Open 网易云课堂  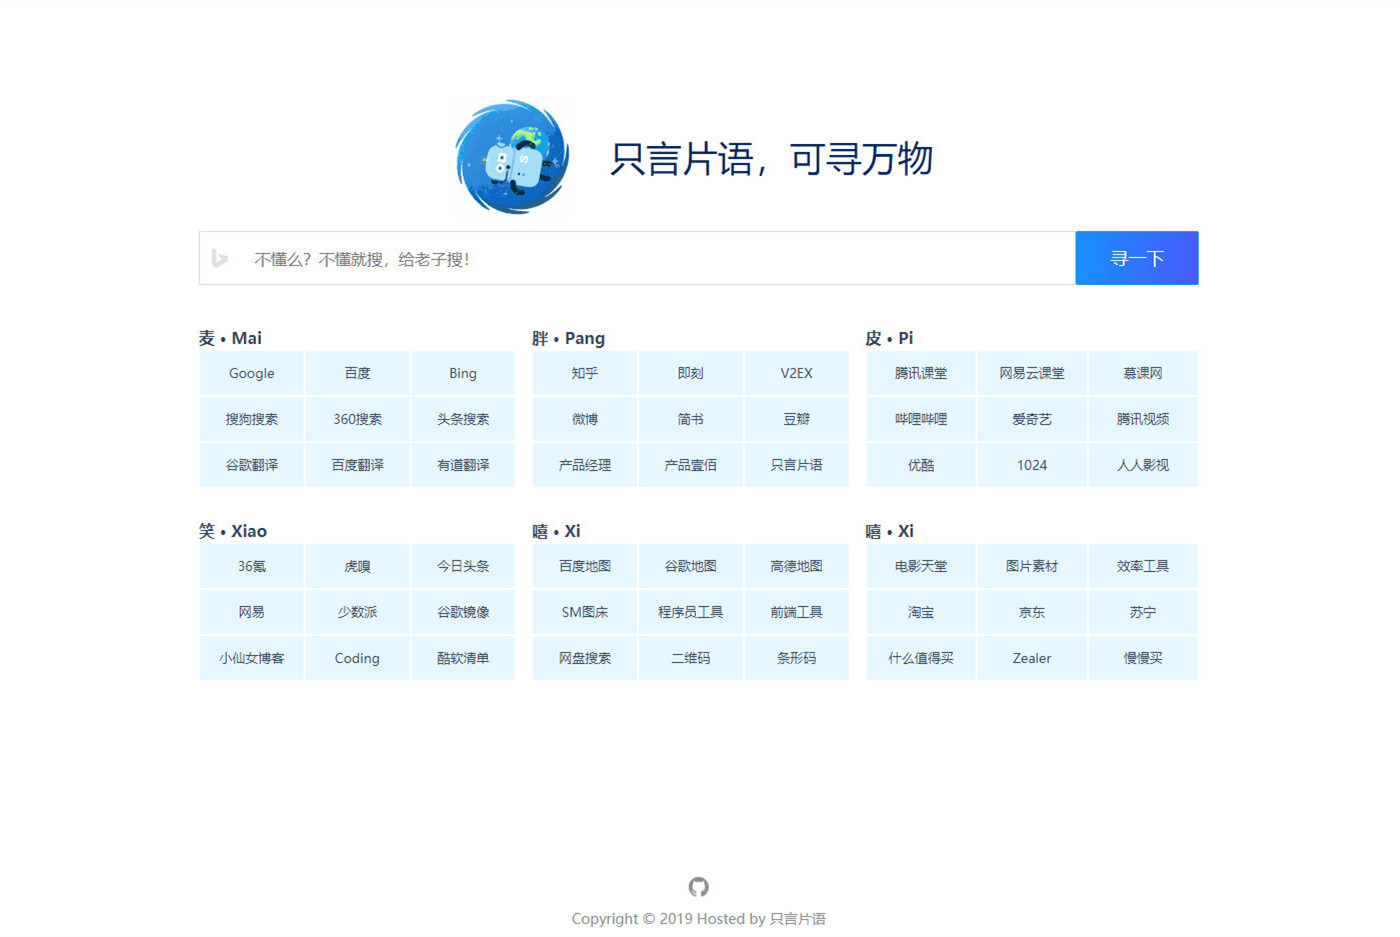1032,373
